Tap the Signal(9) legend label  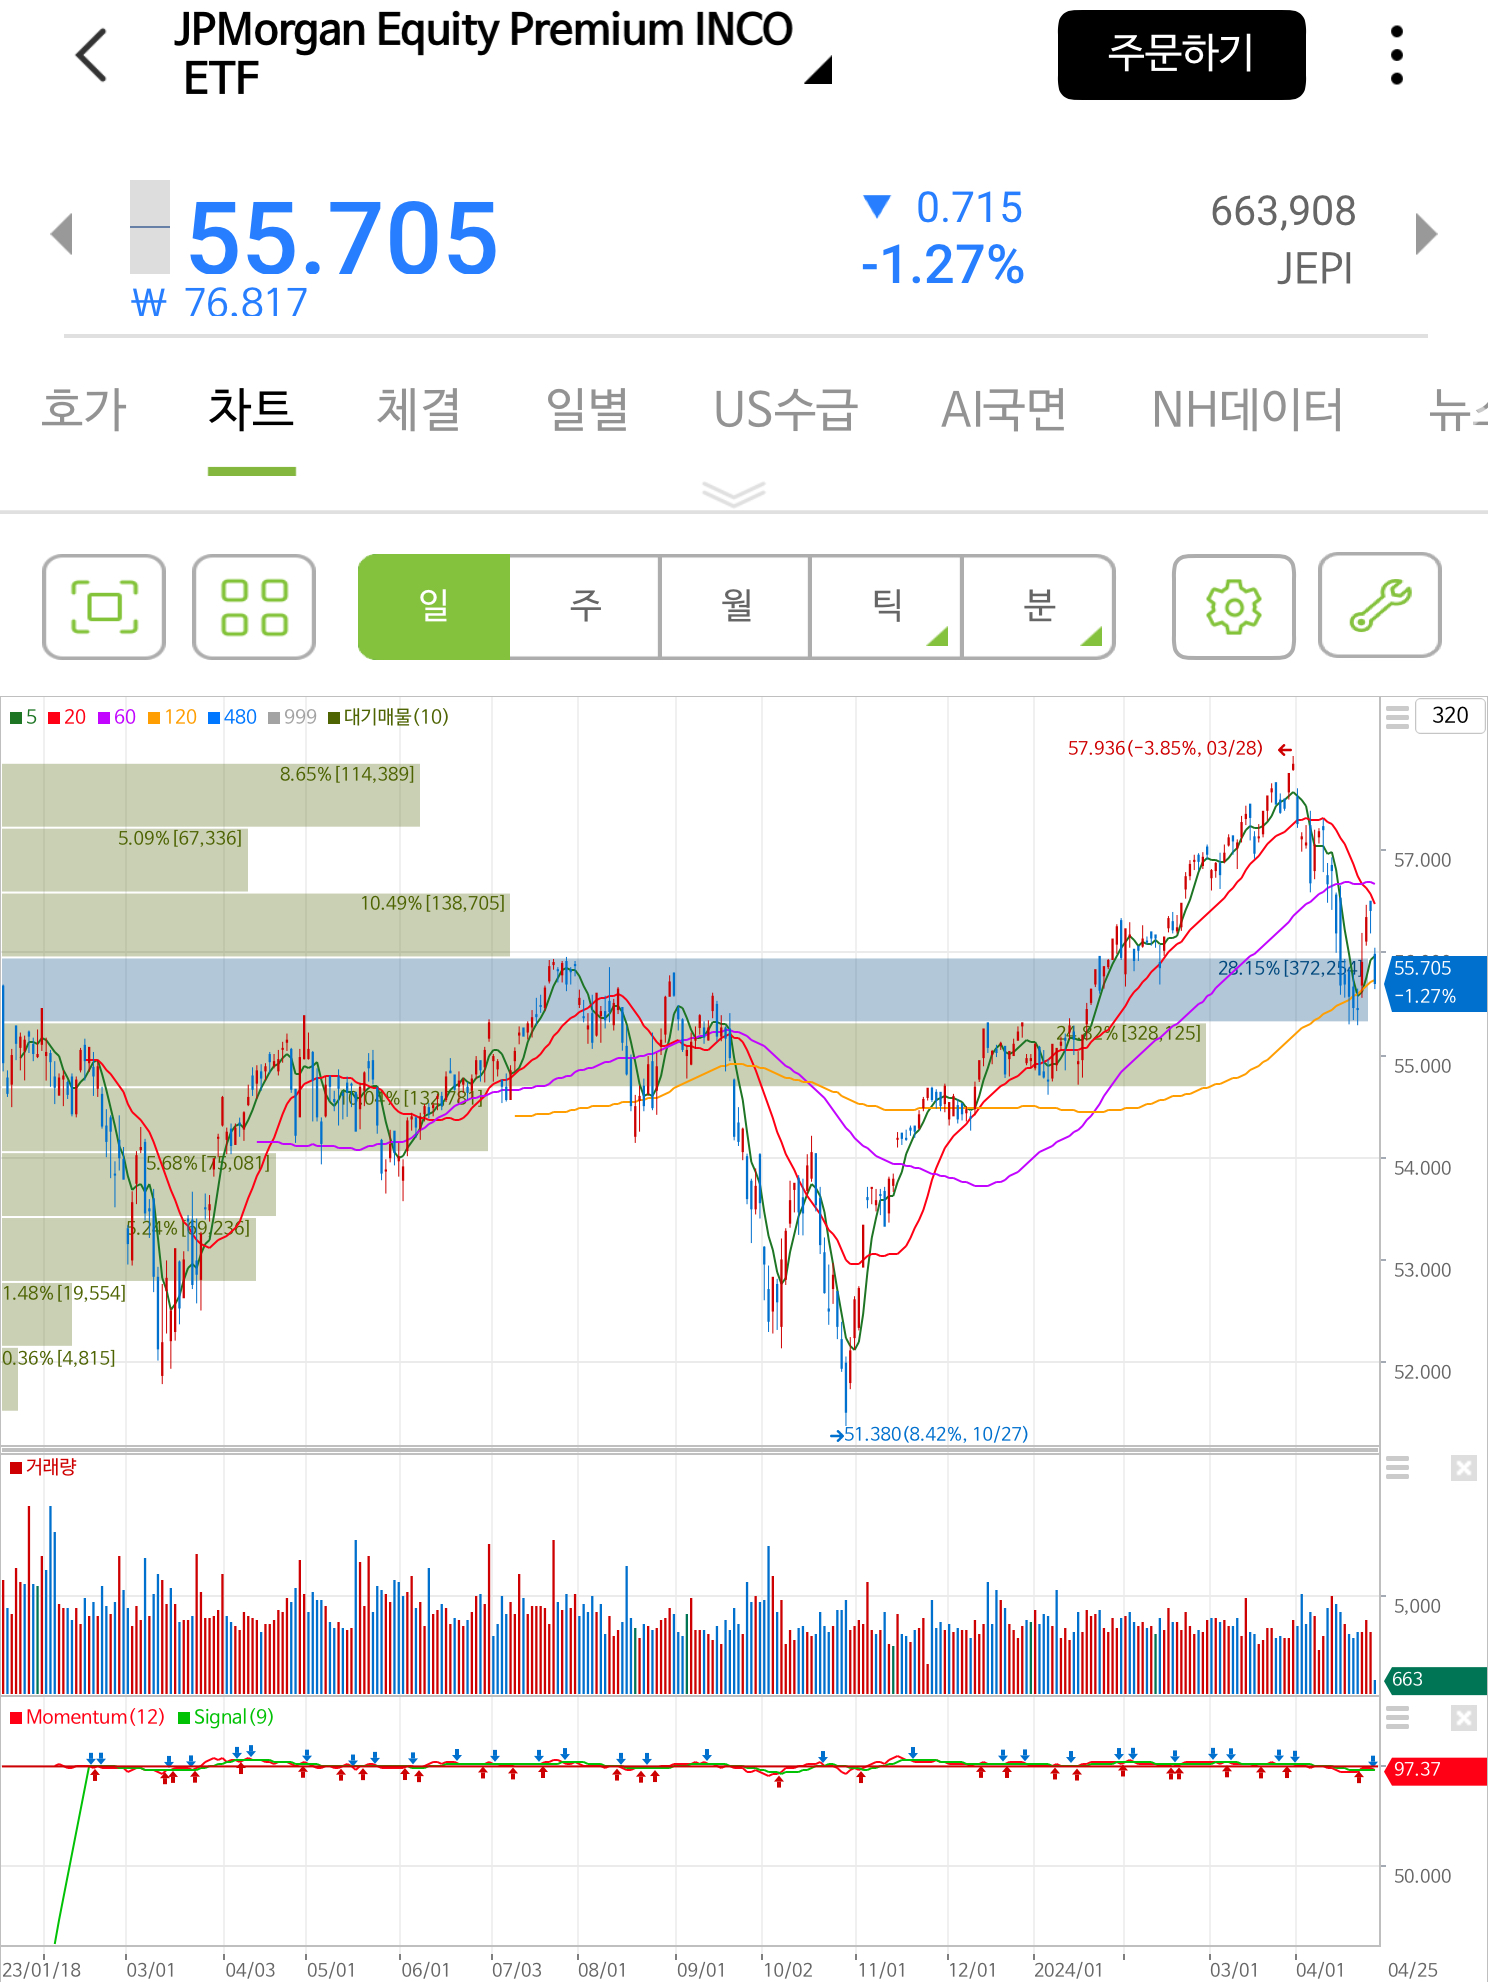point(226,1717)
